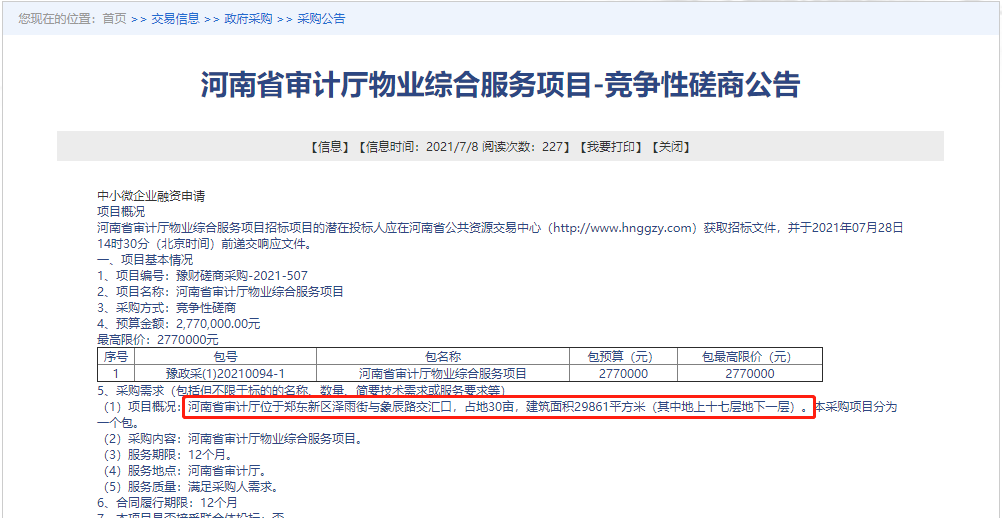Screen dimensions: 1002x518
Task: Click the red-outlined 项目概况 description text
Action: [497, 408]
